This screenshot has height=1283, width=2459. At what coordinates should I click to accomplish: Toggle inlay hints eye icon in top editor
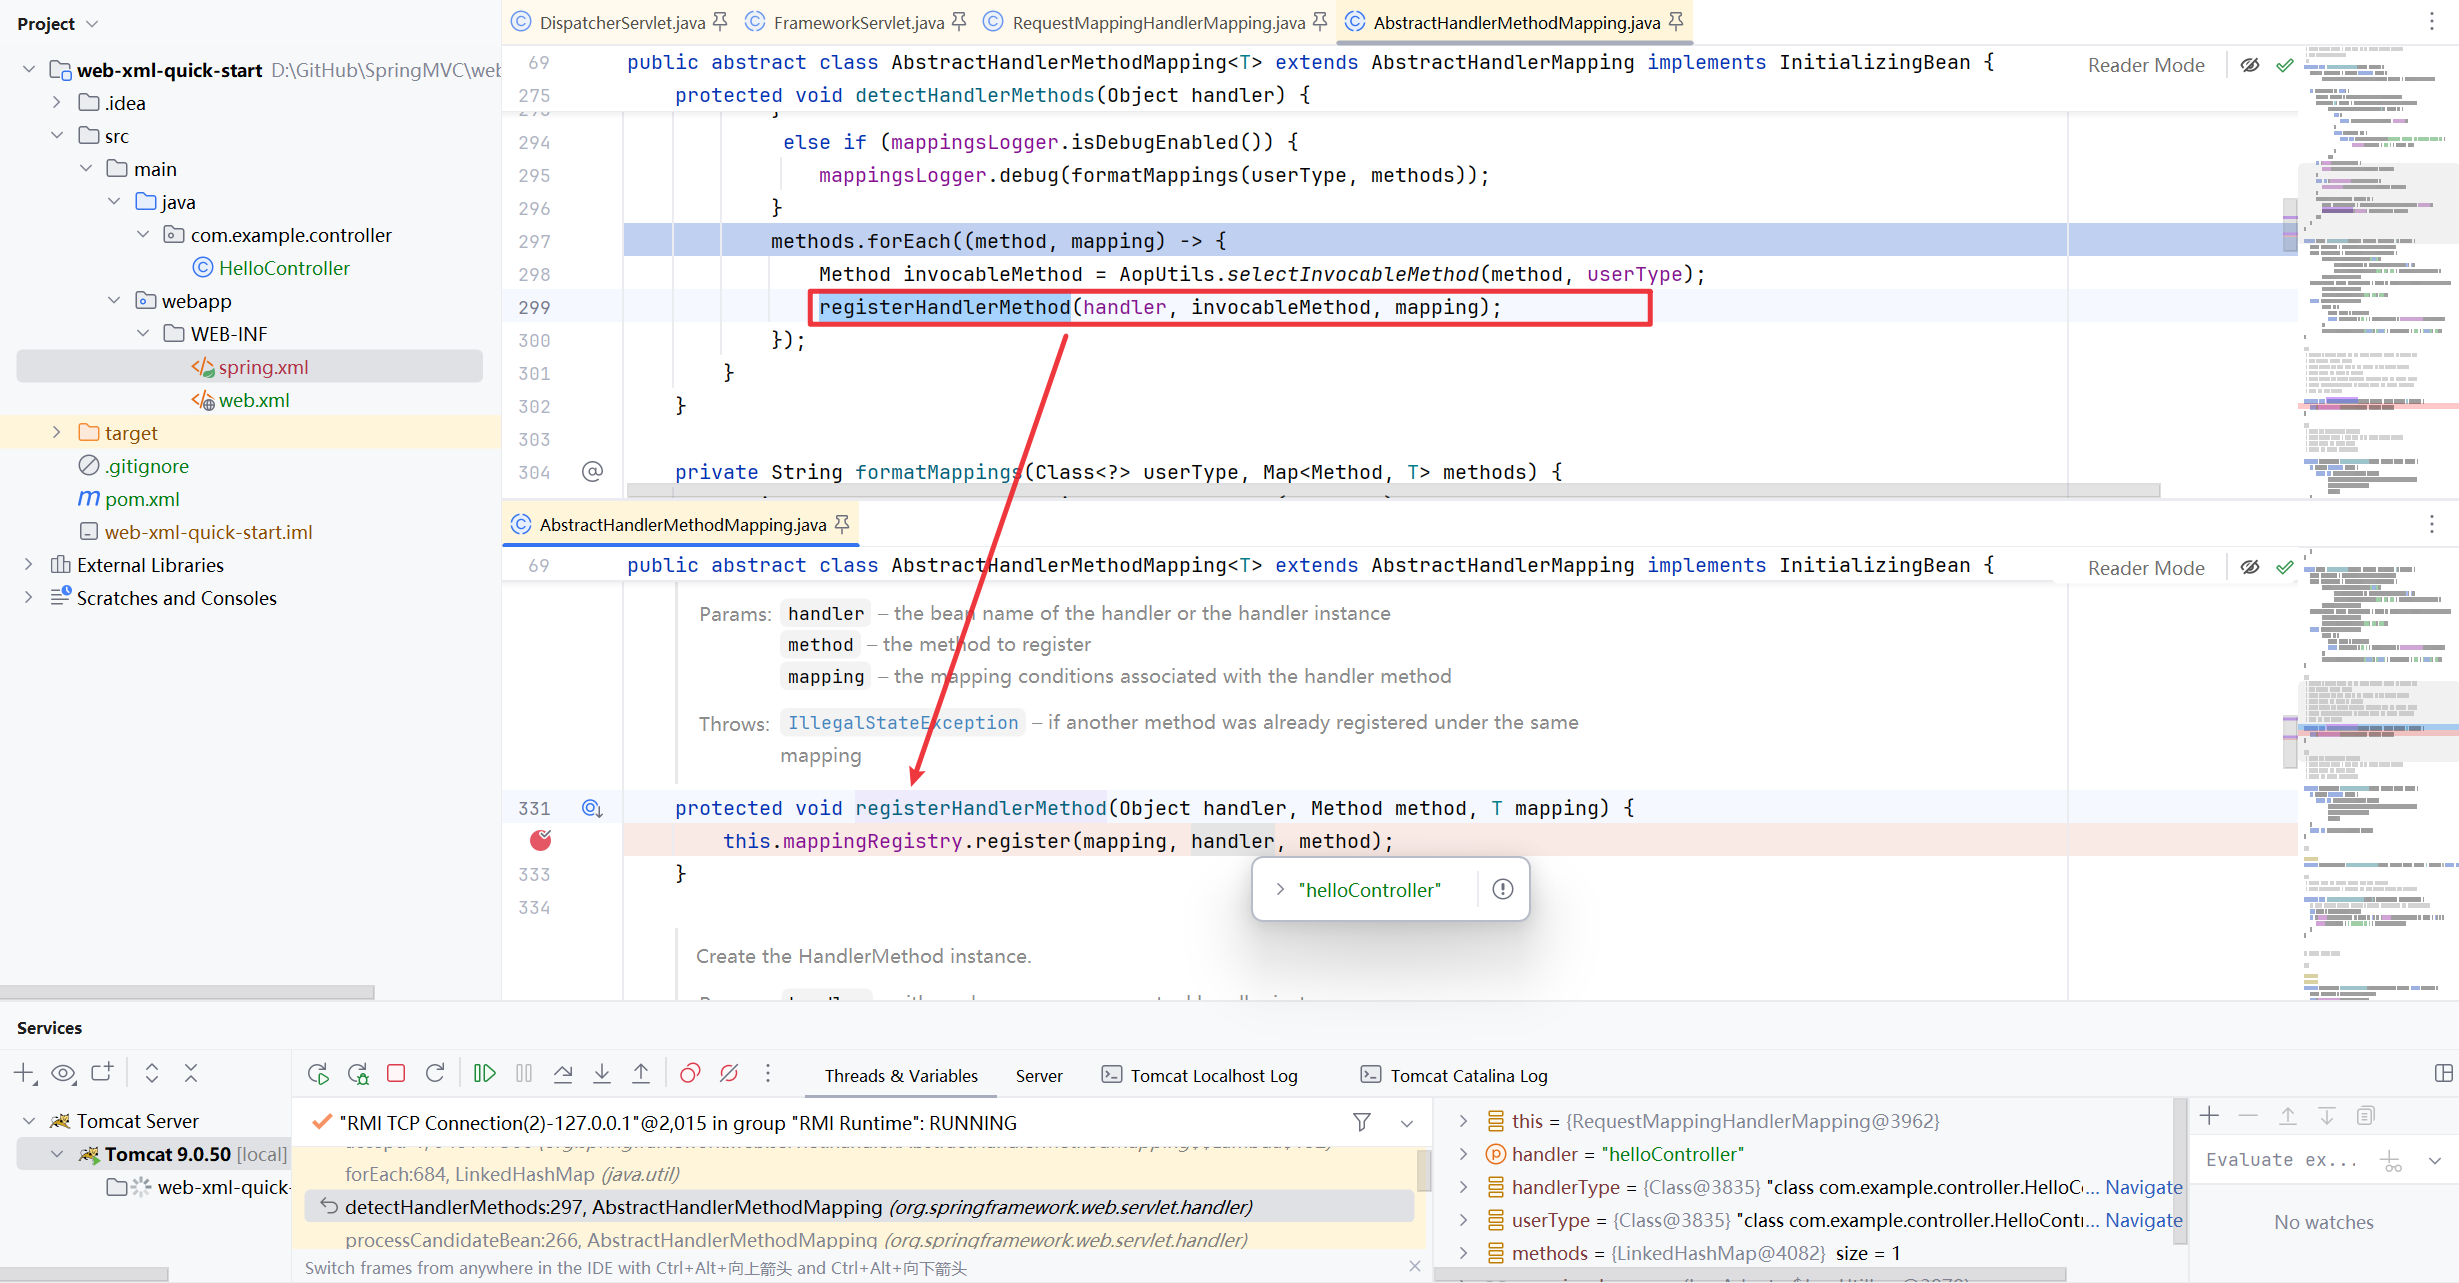(2250, 65)
